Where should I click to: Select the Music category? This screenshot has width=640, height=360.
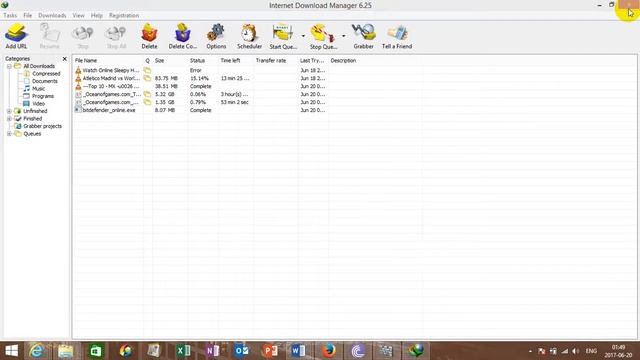tap(38, 89)
